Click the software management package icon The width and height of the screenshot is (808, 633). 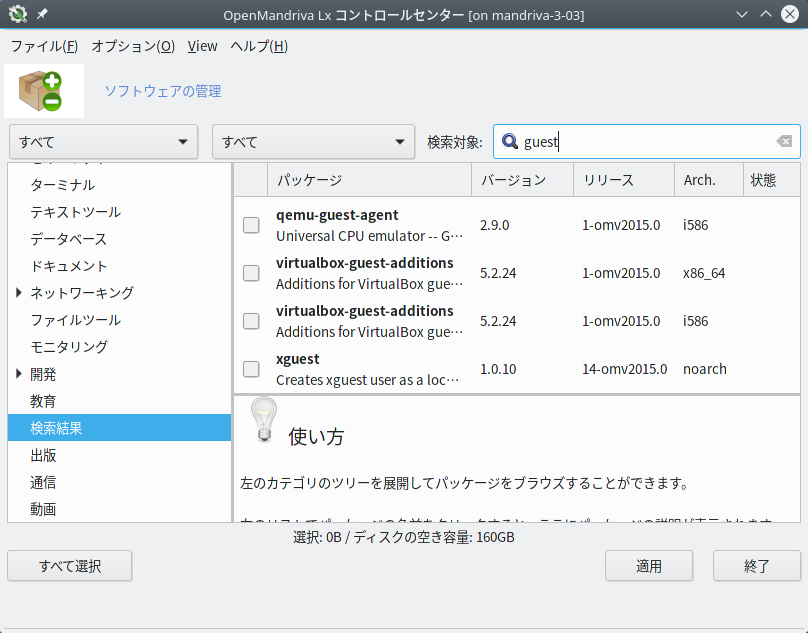pos(40,91)
